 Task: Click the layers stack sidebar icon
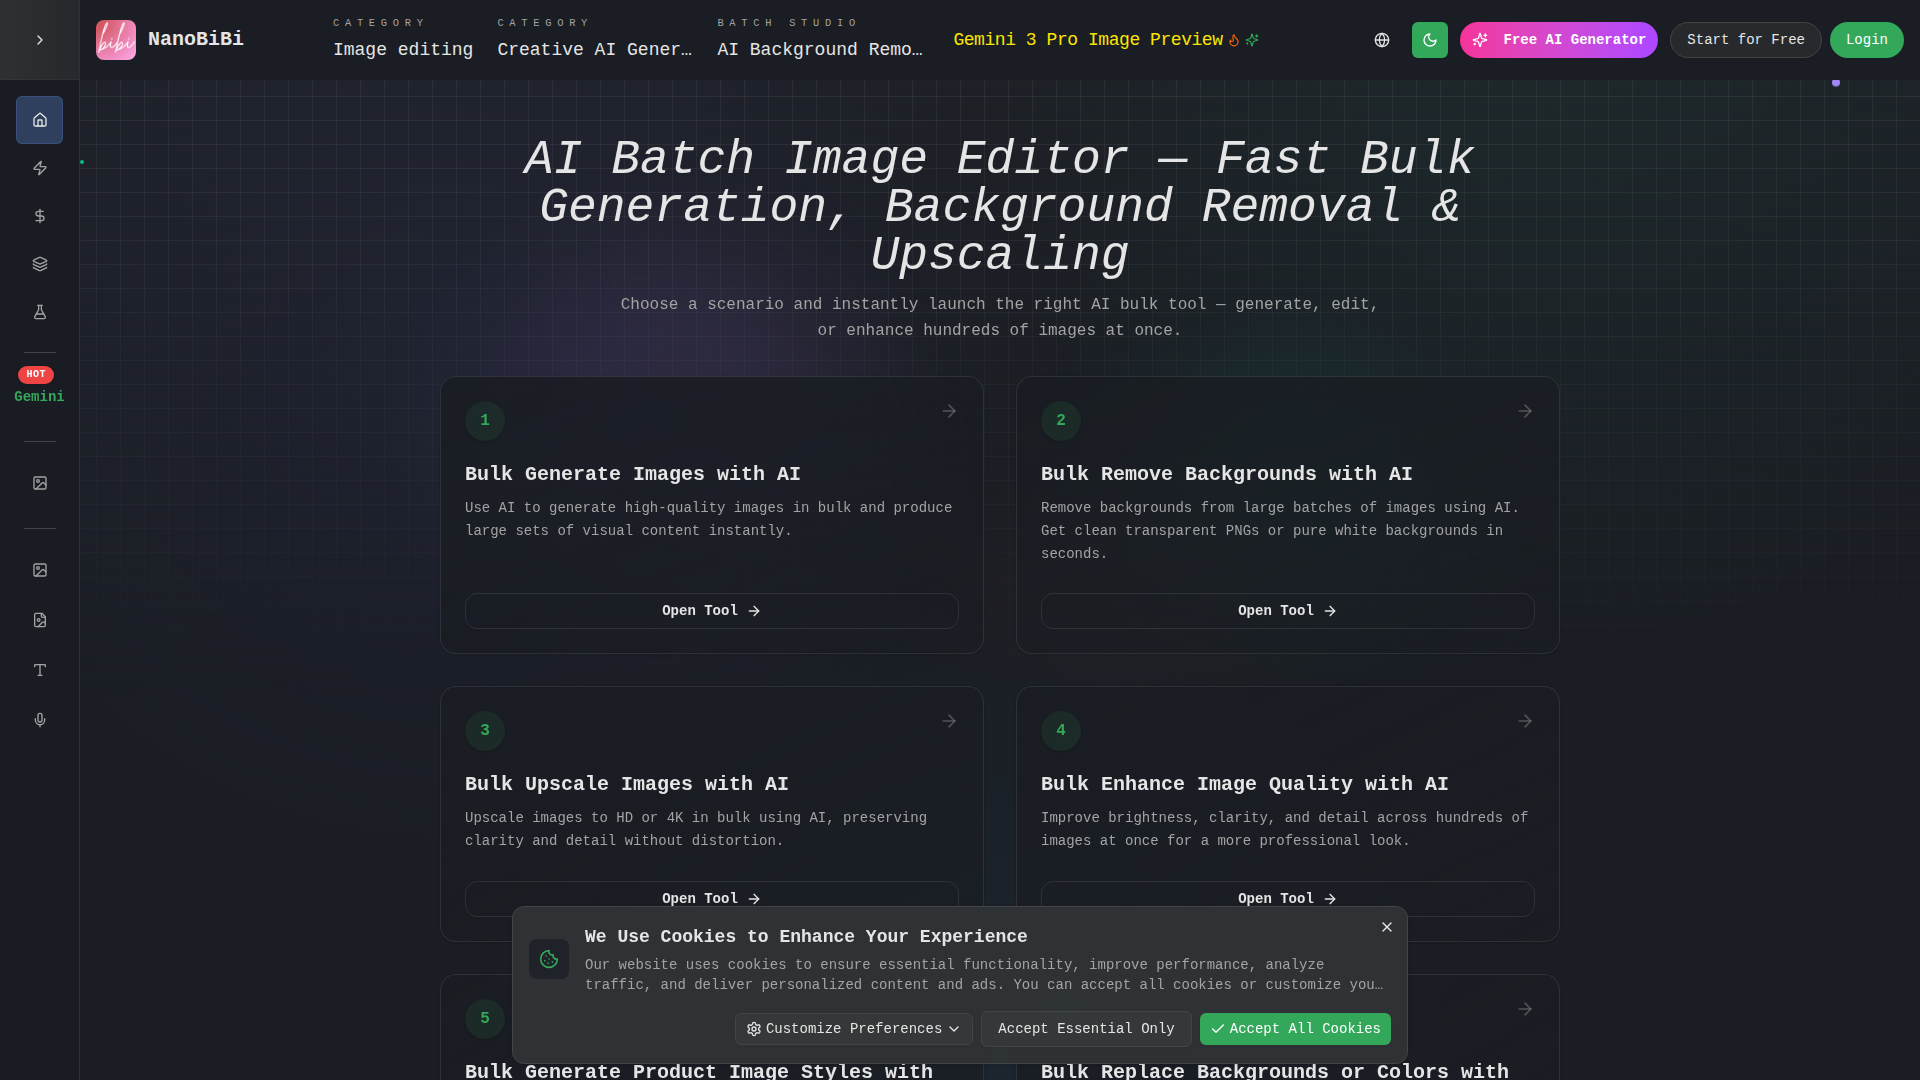39,264
